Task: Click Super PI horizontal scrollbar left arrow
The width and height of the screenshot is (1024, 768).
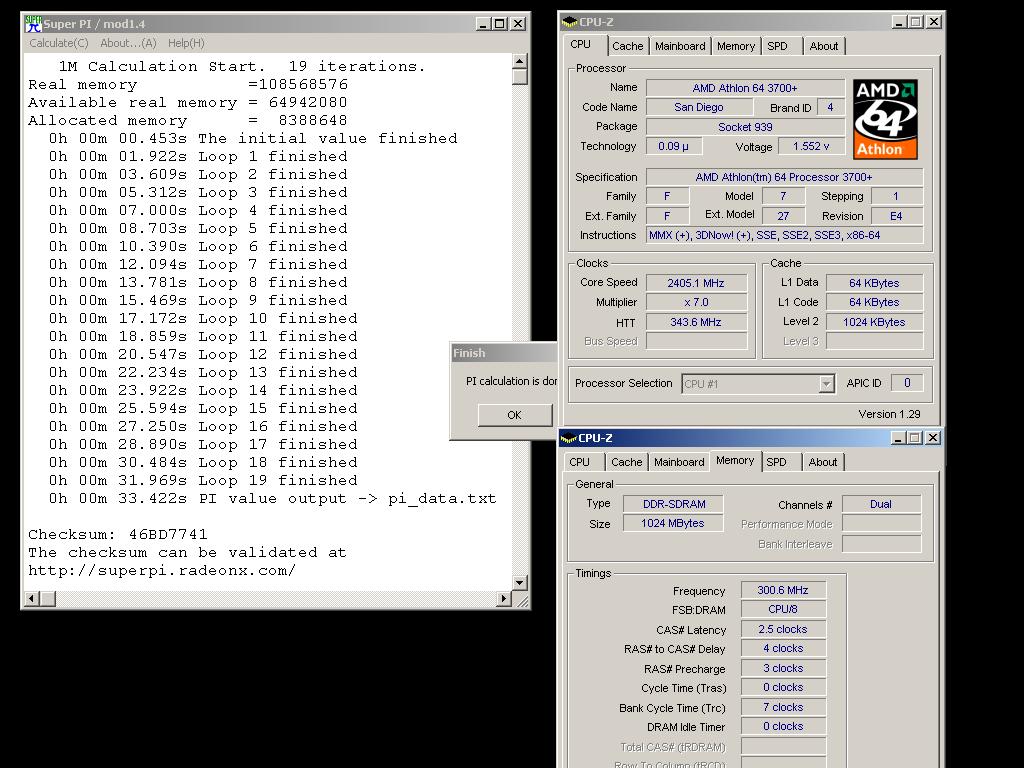Action: (x=32, y=598)
